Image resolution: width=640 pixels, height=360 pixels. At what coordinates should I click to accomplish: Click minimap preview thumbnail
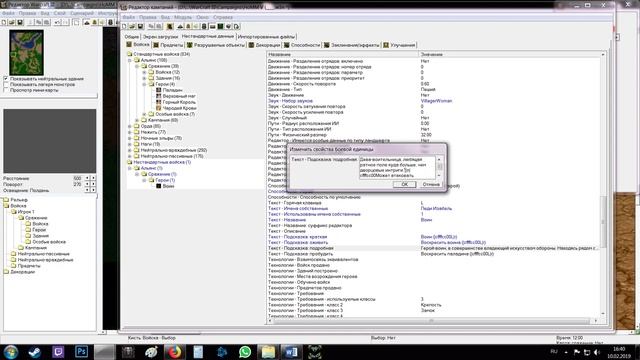(x=26, y=52)
